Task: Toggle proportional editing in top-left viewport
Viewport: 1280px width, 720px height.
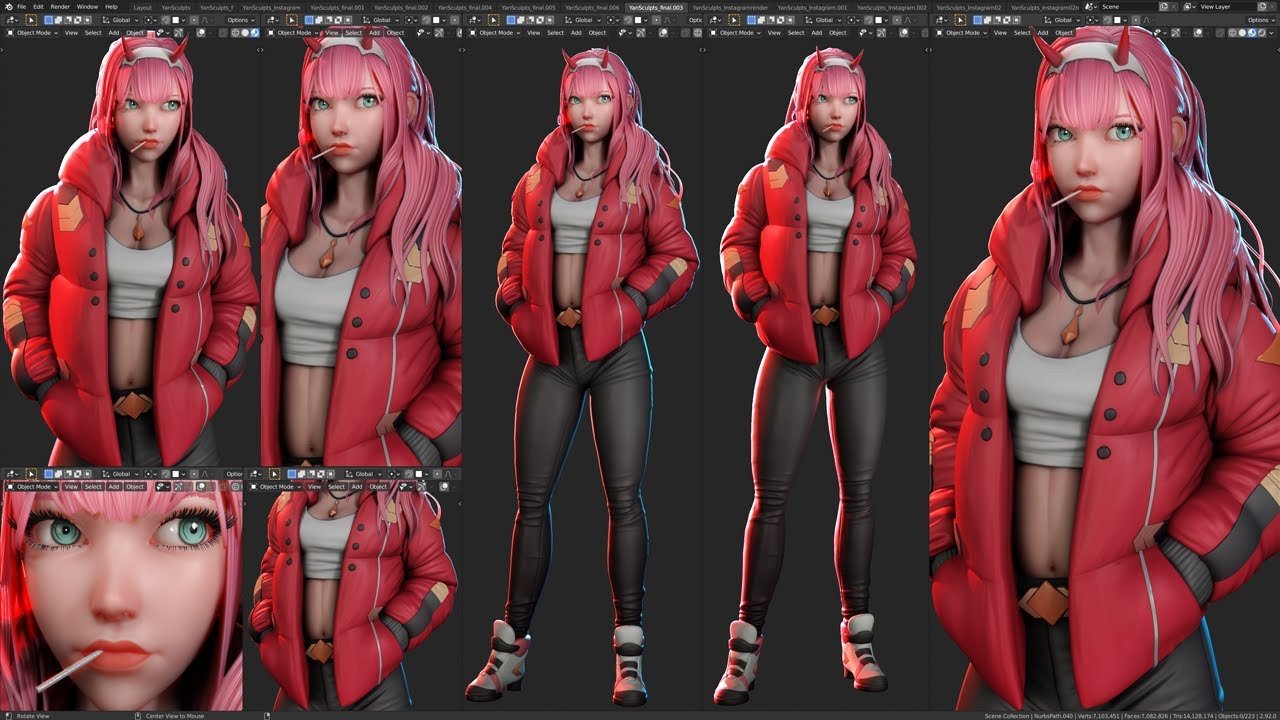Action: [195, 20]
